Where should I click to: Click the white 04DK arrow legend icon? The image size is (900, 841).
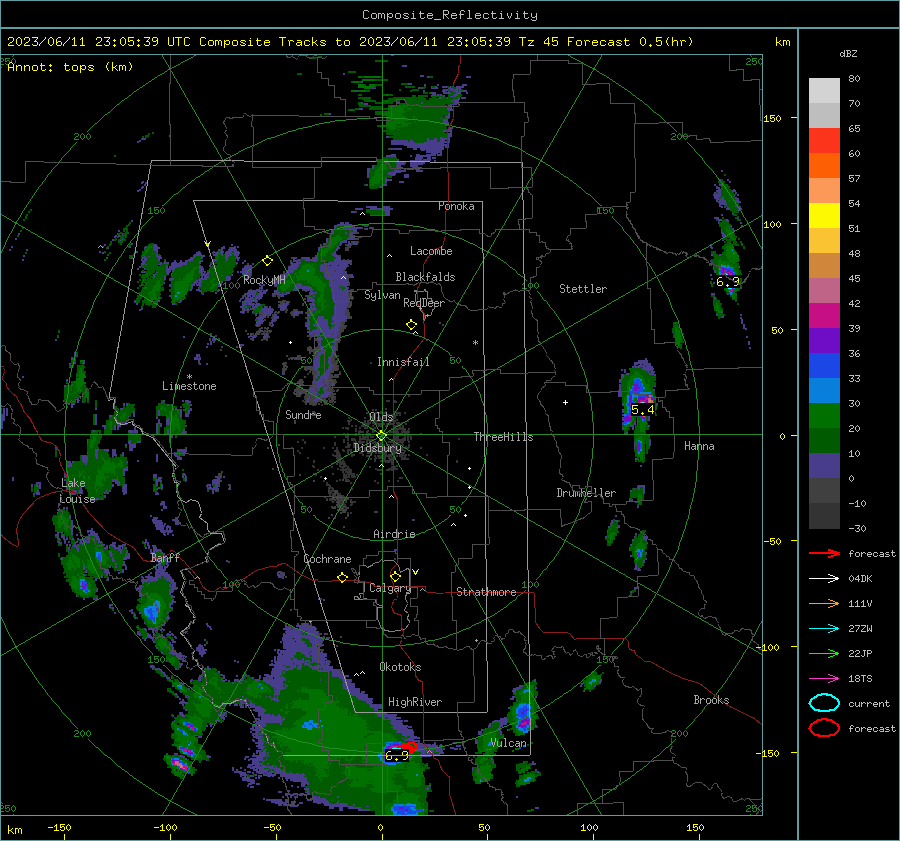tap(824, 579)
